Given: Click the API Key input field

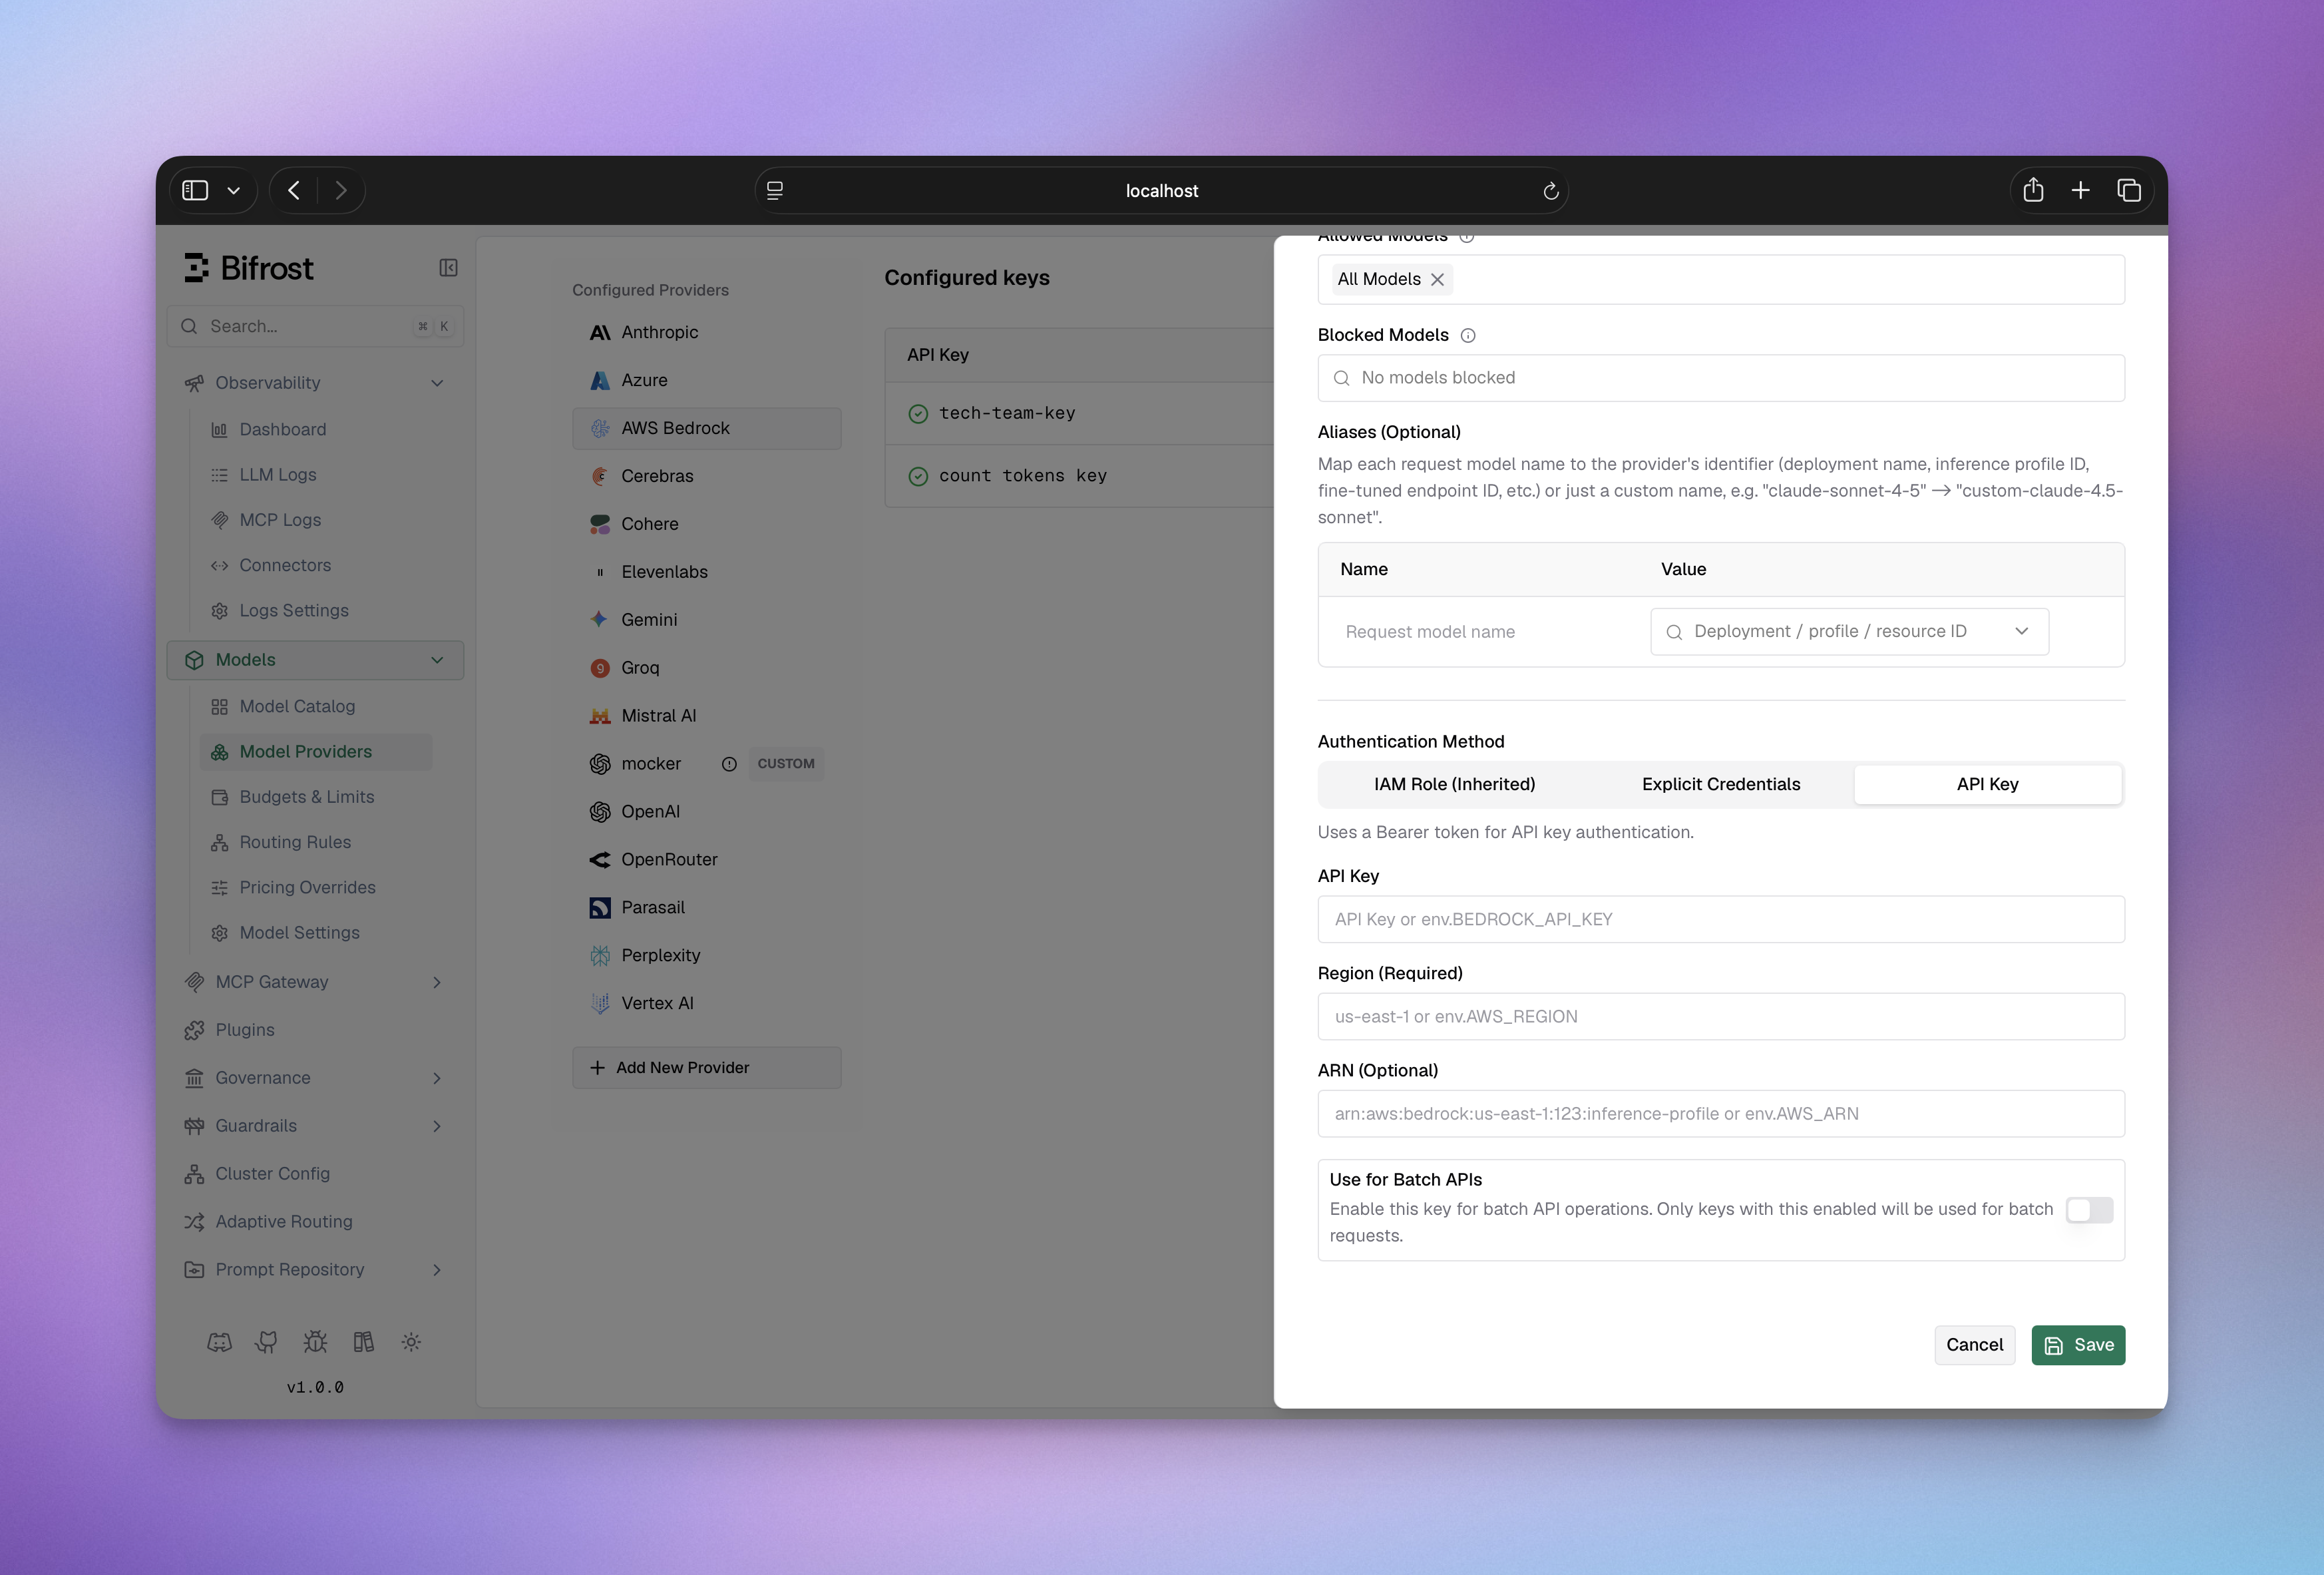Looking at the screenshot, I should click(1721, 919).
